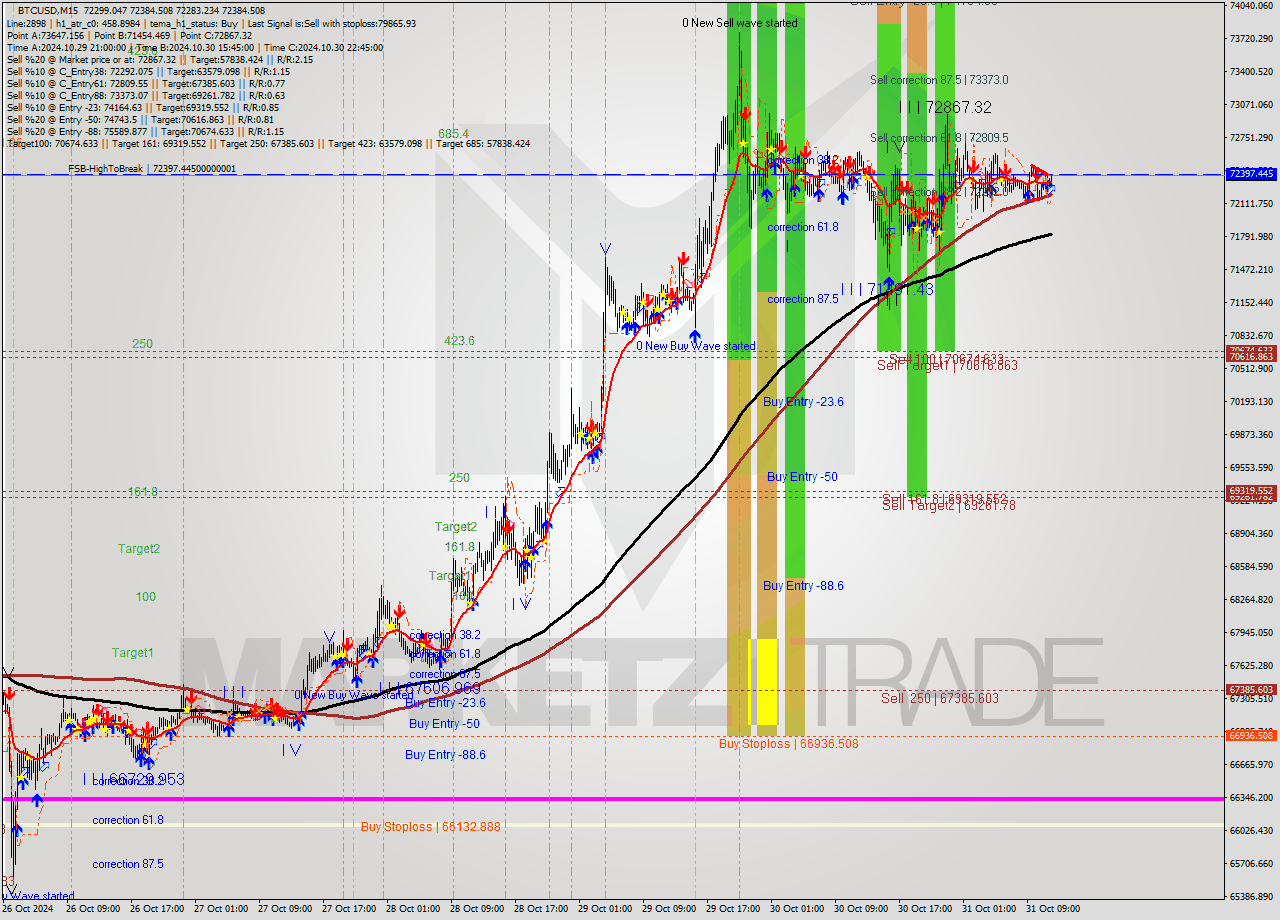1280x920 pixels.
Task: Click the red 67385.603 price tag on axis
Action: pyautogui.click(x=1251, y=689)
